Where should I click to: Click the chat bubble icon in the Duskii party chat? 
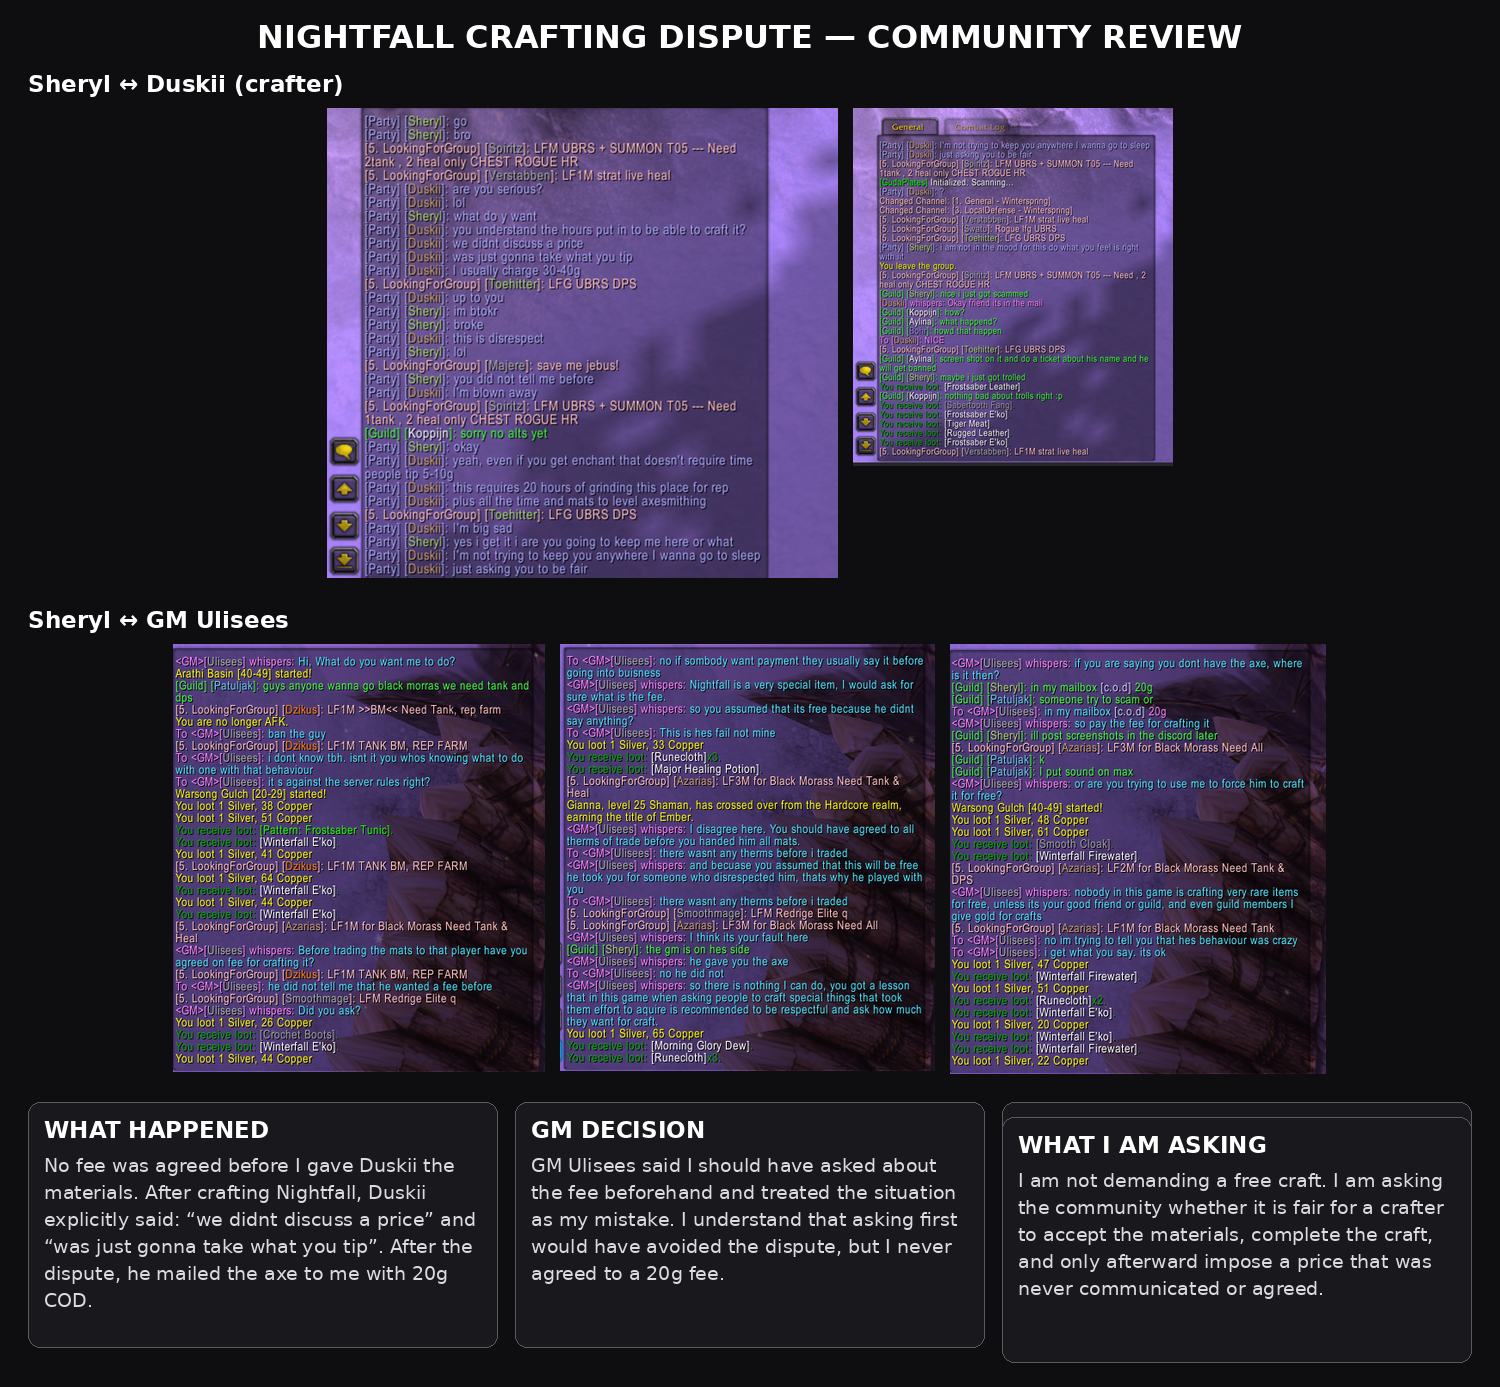(x=345, y=452)
